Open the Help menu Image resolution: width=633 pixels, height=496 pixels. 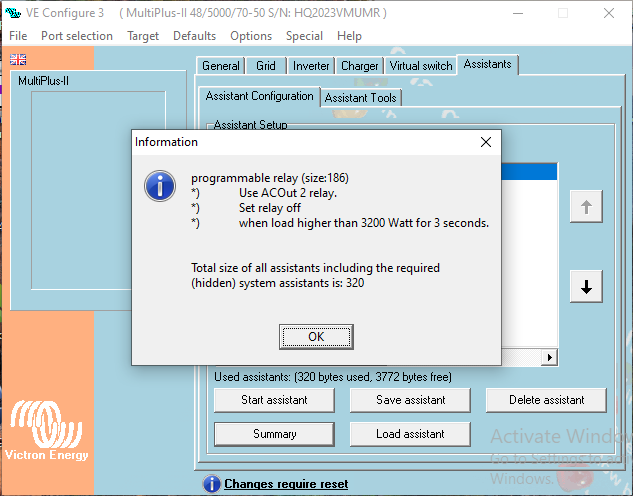tap(349, 36)
